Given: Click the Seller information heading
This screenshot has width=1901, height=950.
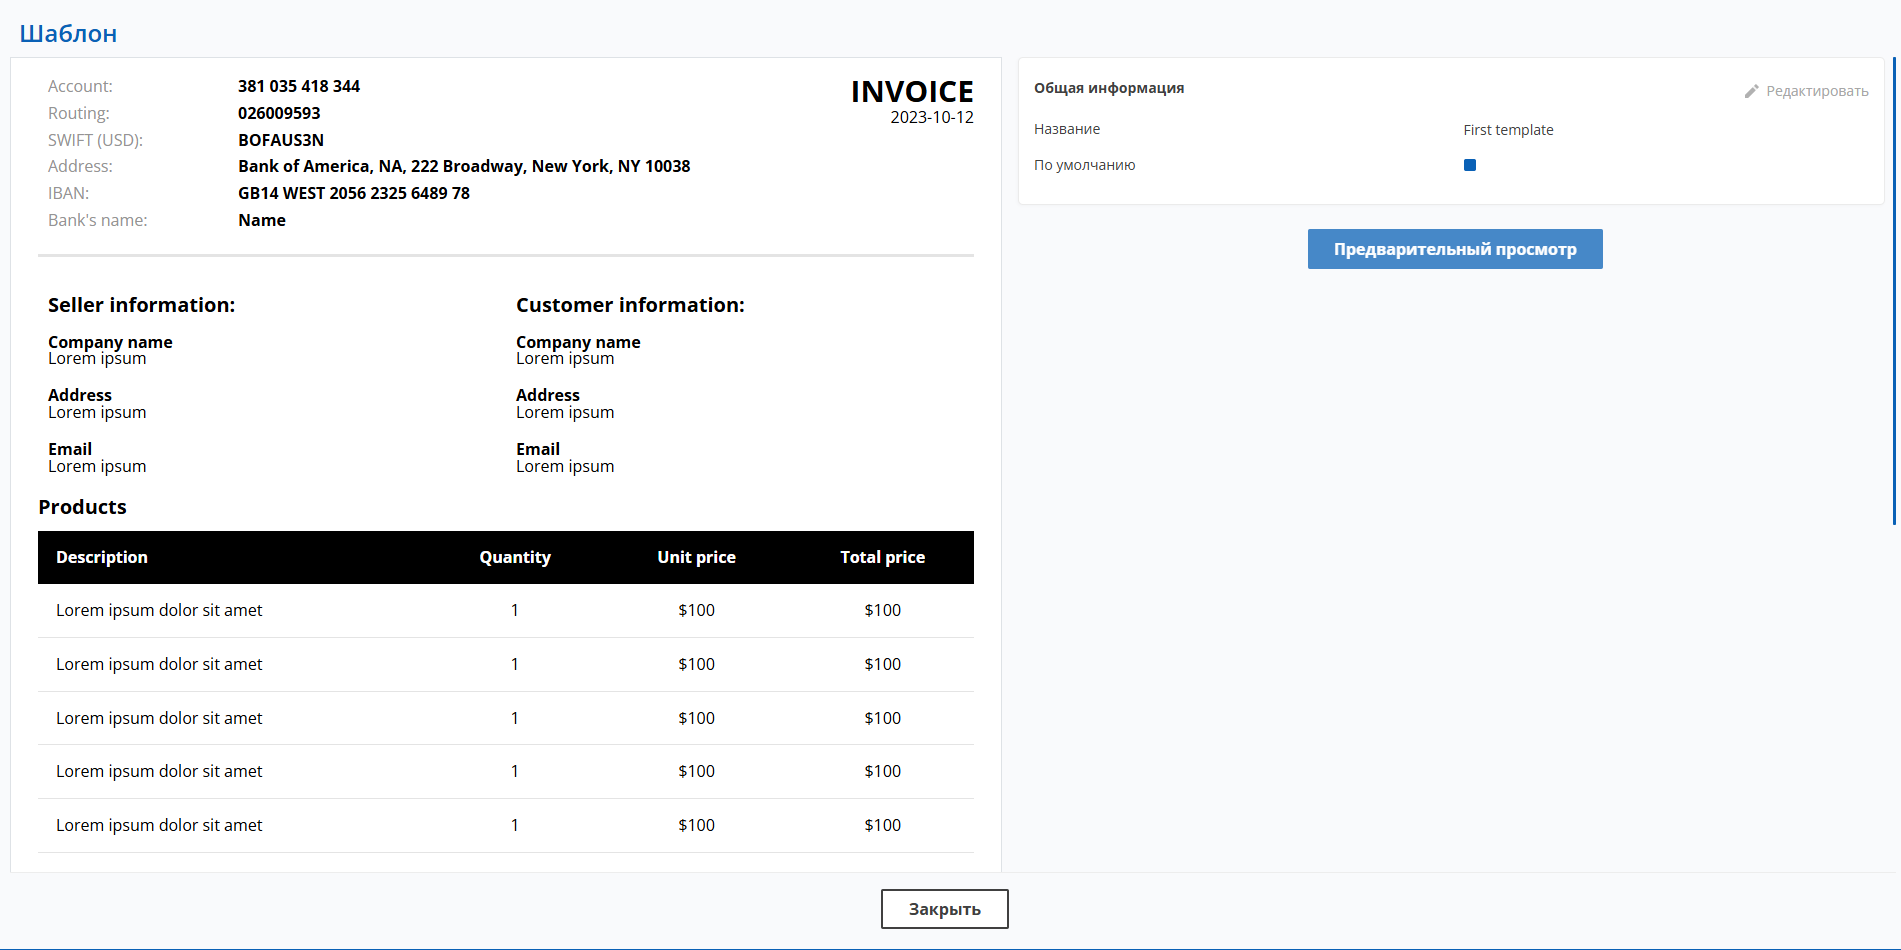Looking at the screenshot, I should click(x=142, y=305).
